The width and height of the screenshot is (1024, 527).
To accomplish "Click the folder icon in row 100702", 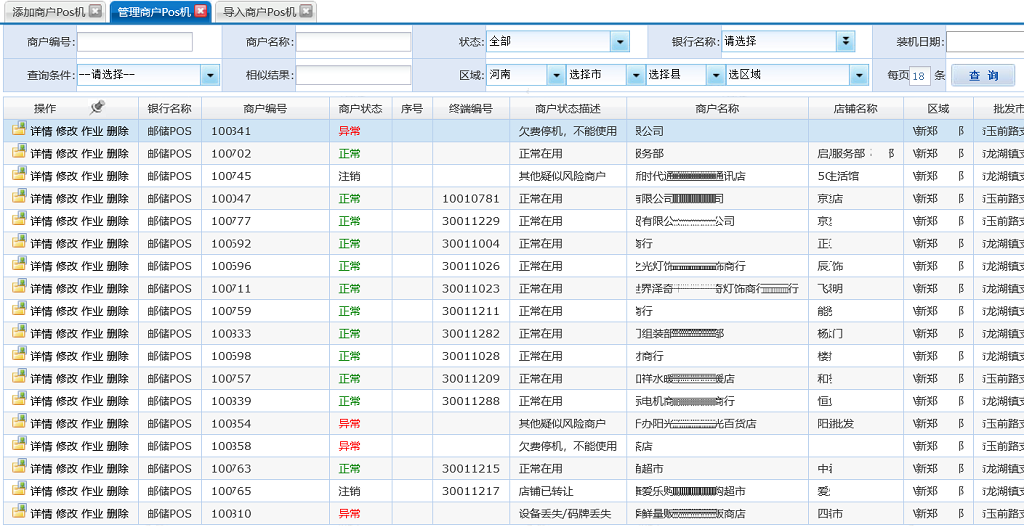I will coord(19,152).
